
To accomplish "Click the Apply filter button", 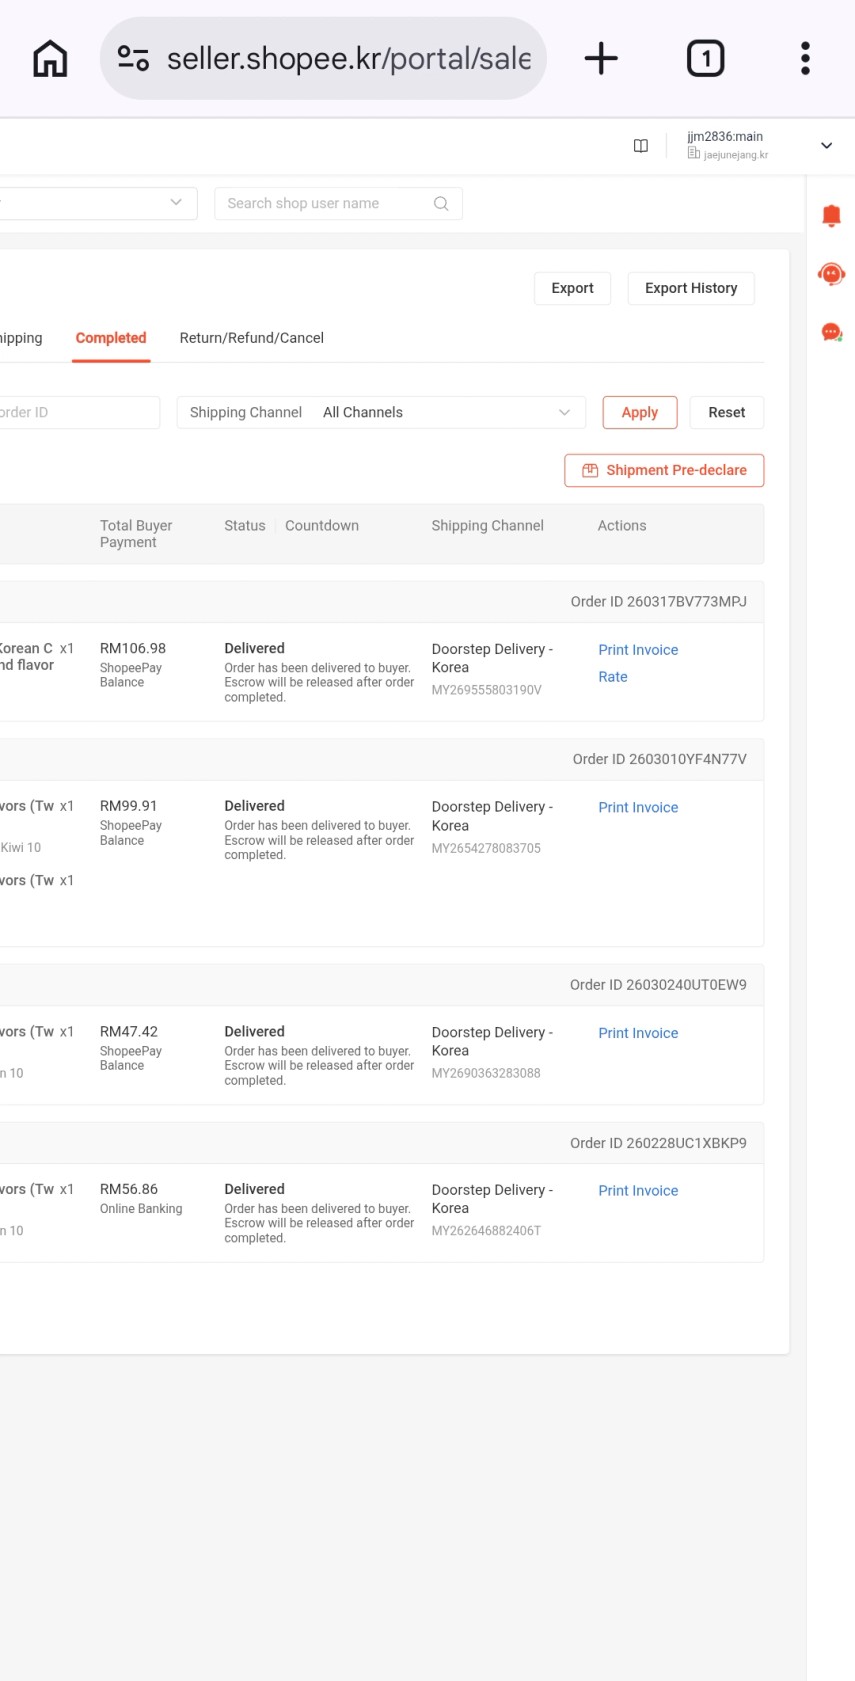I will 640,413.
